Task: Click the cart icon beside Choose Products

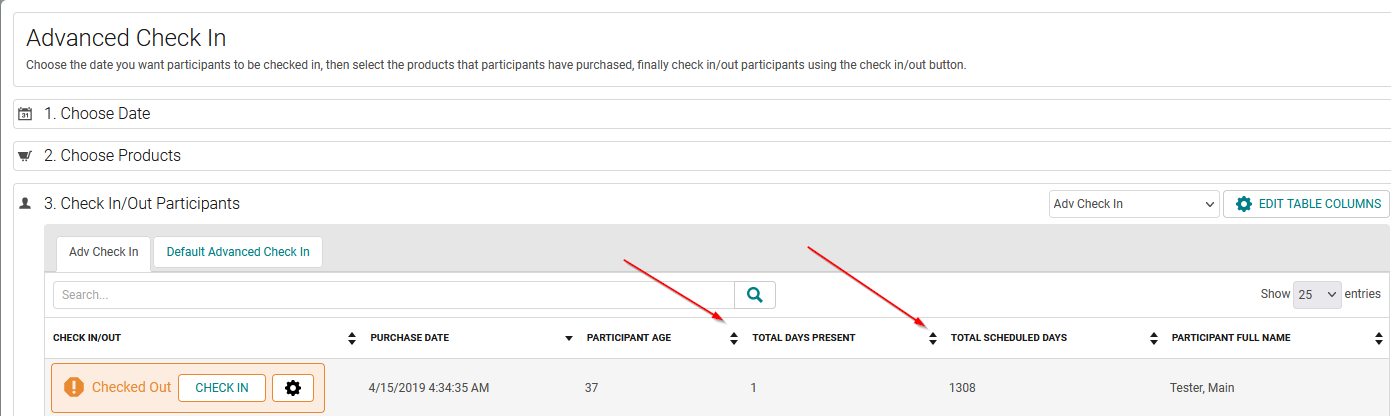Action: click(26, 156)
